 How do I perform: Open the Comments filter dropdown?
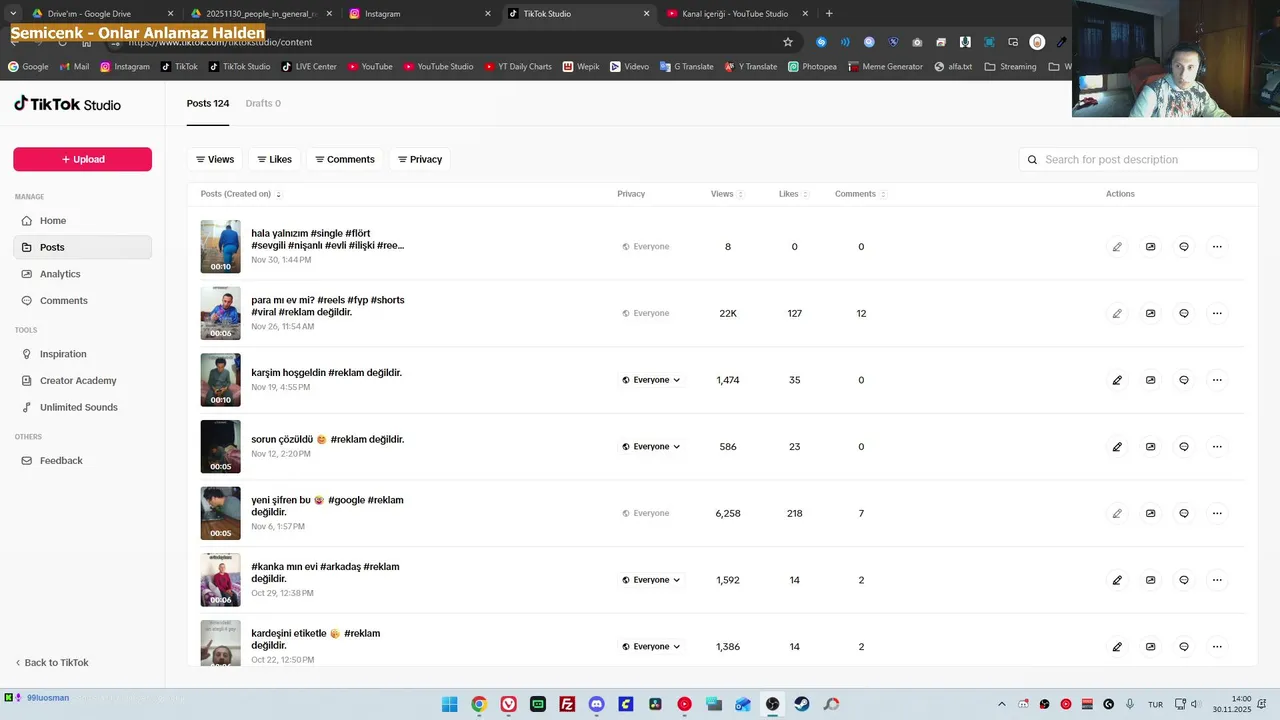point(345,159)
